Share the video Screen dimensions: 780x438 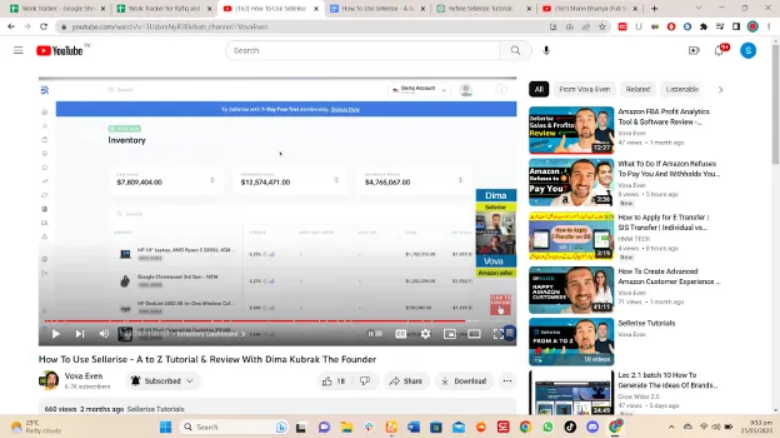(x=406, y=381)
